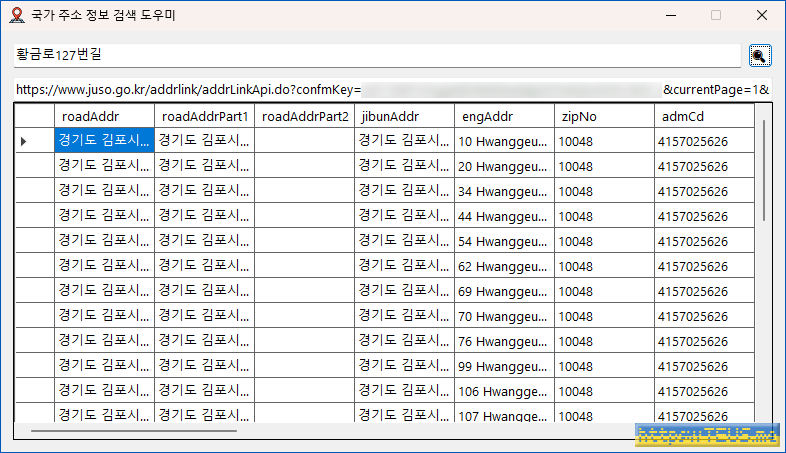
Task: Click the address search text field
Action: point(375,55)
